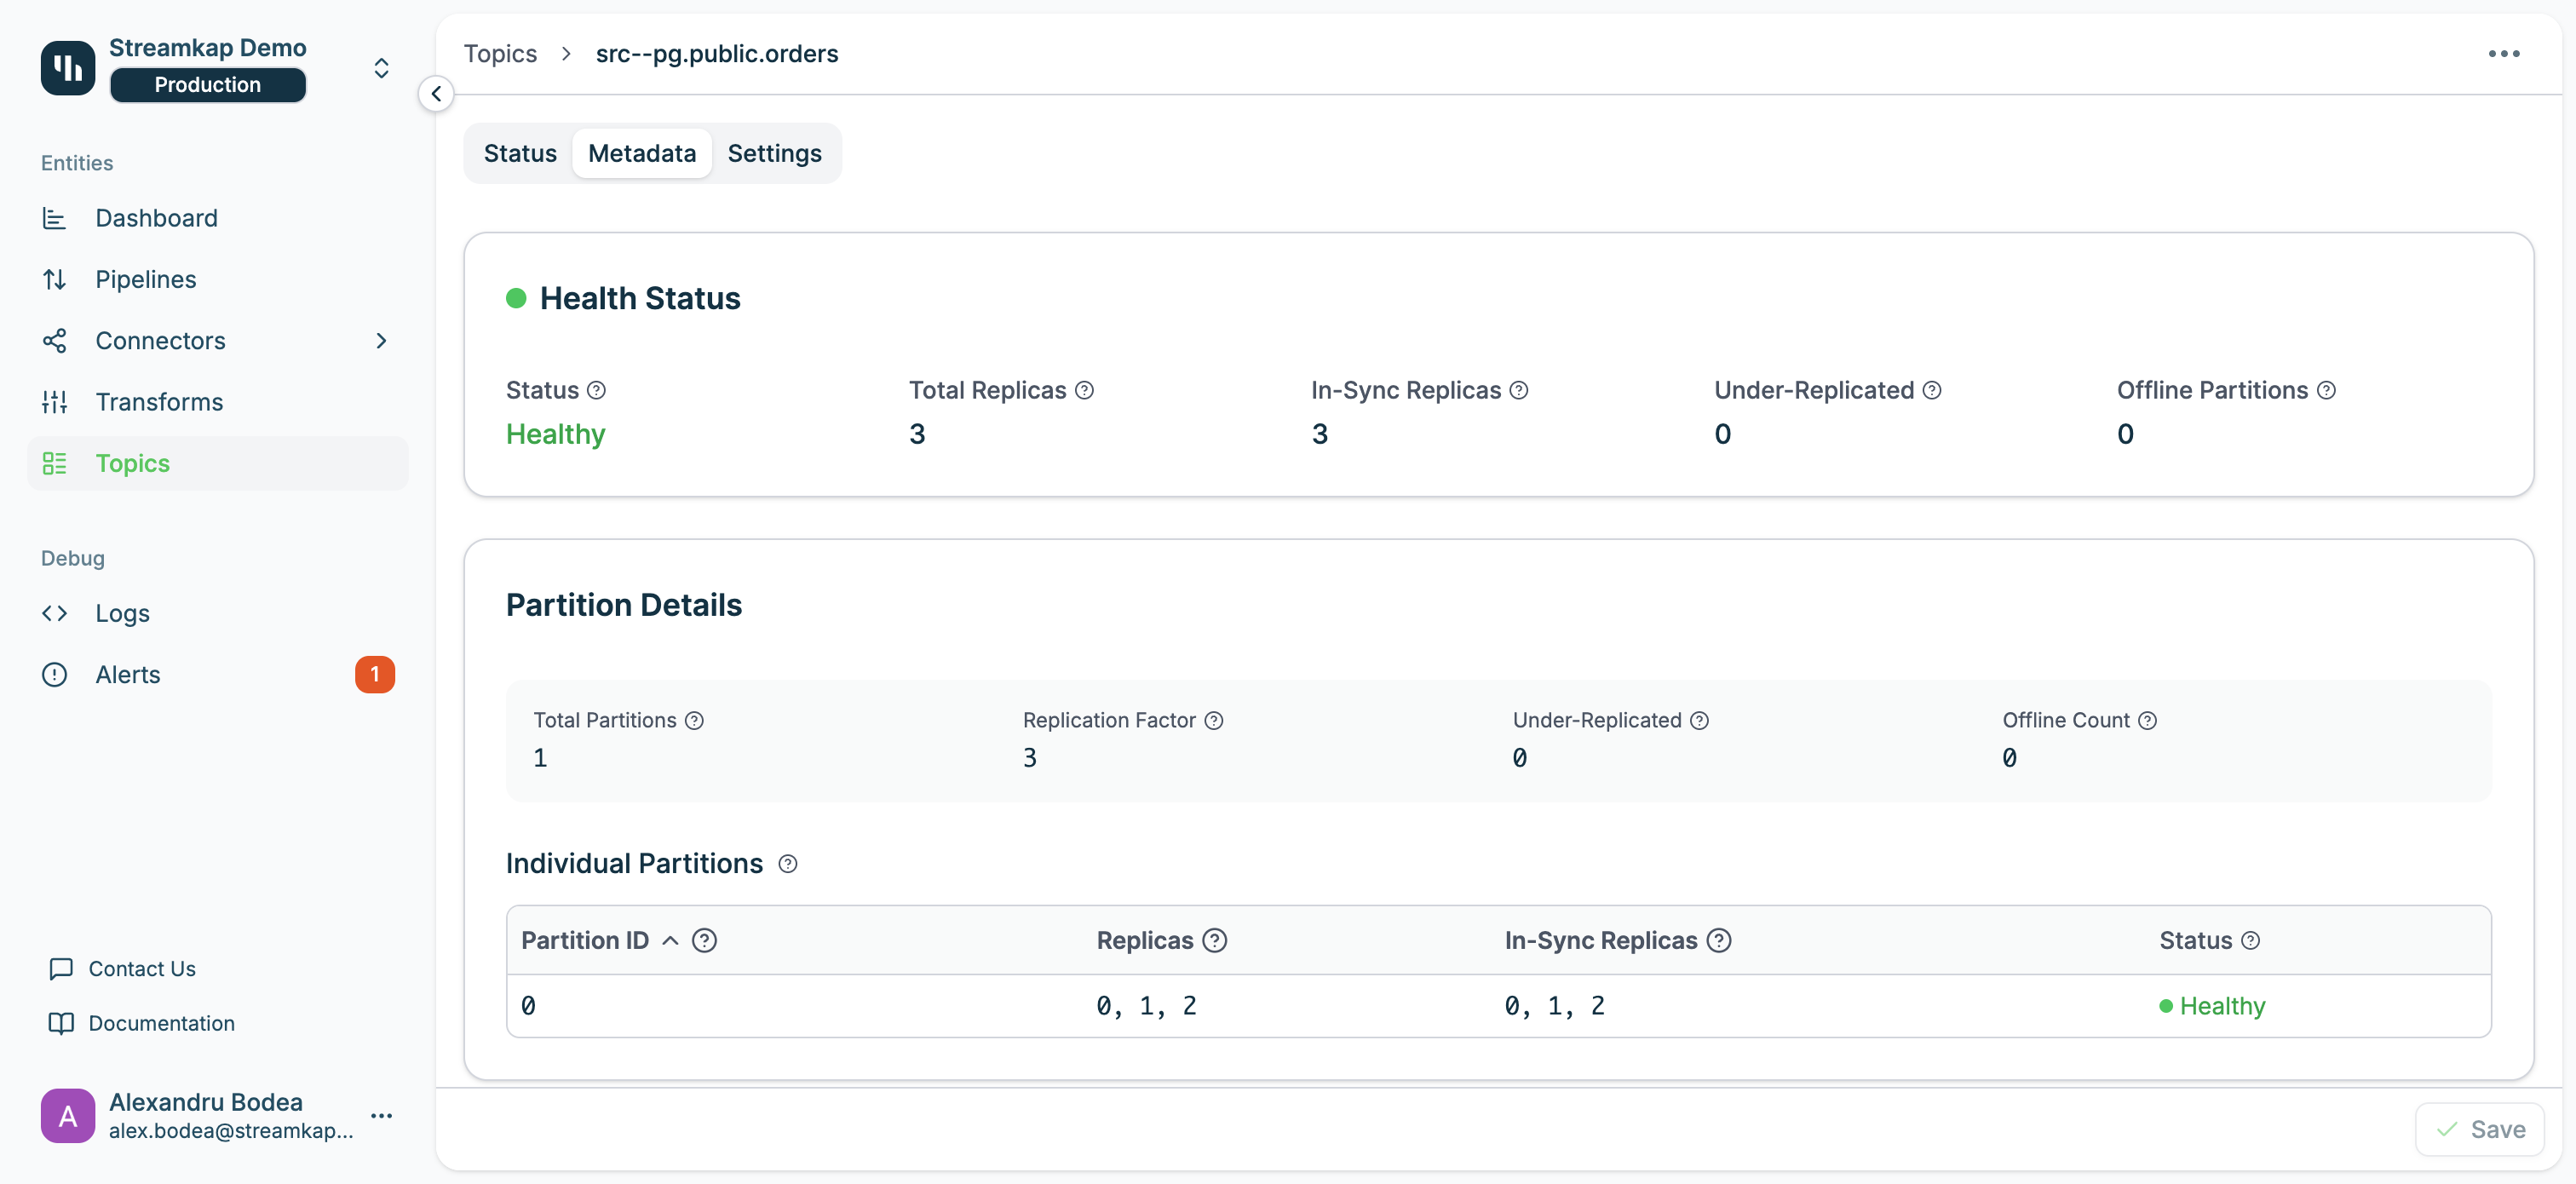This screenshot has width=2576, height=1184.
Task: Click the Streamkap logo icon
Action: pyautogui.click(x=67, y=68)
